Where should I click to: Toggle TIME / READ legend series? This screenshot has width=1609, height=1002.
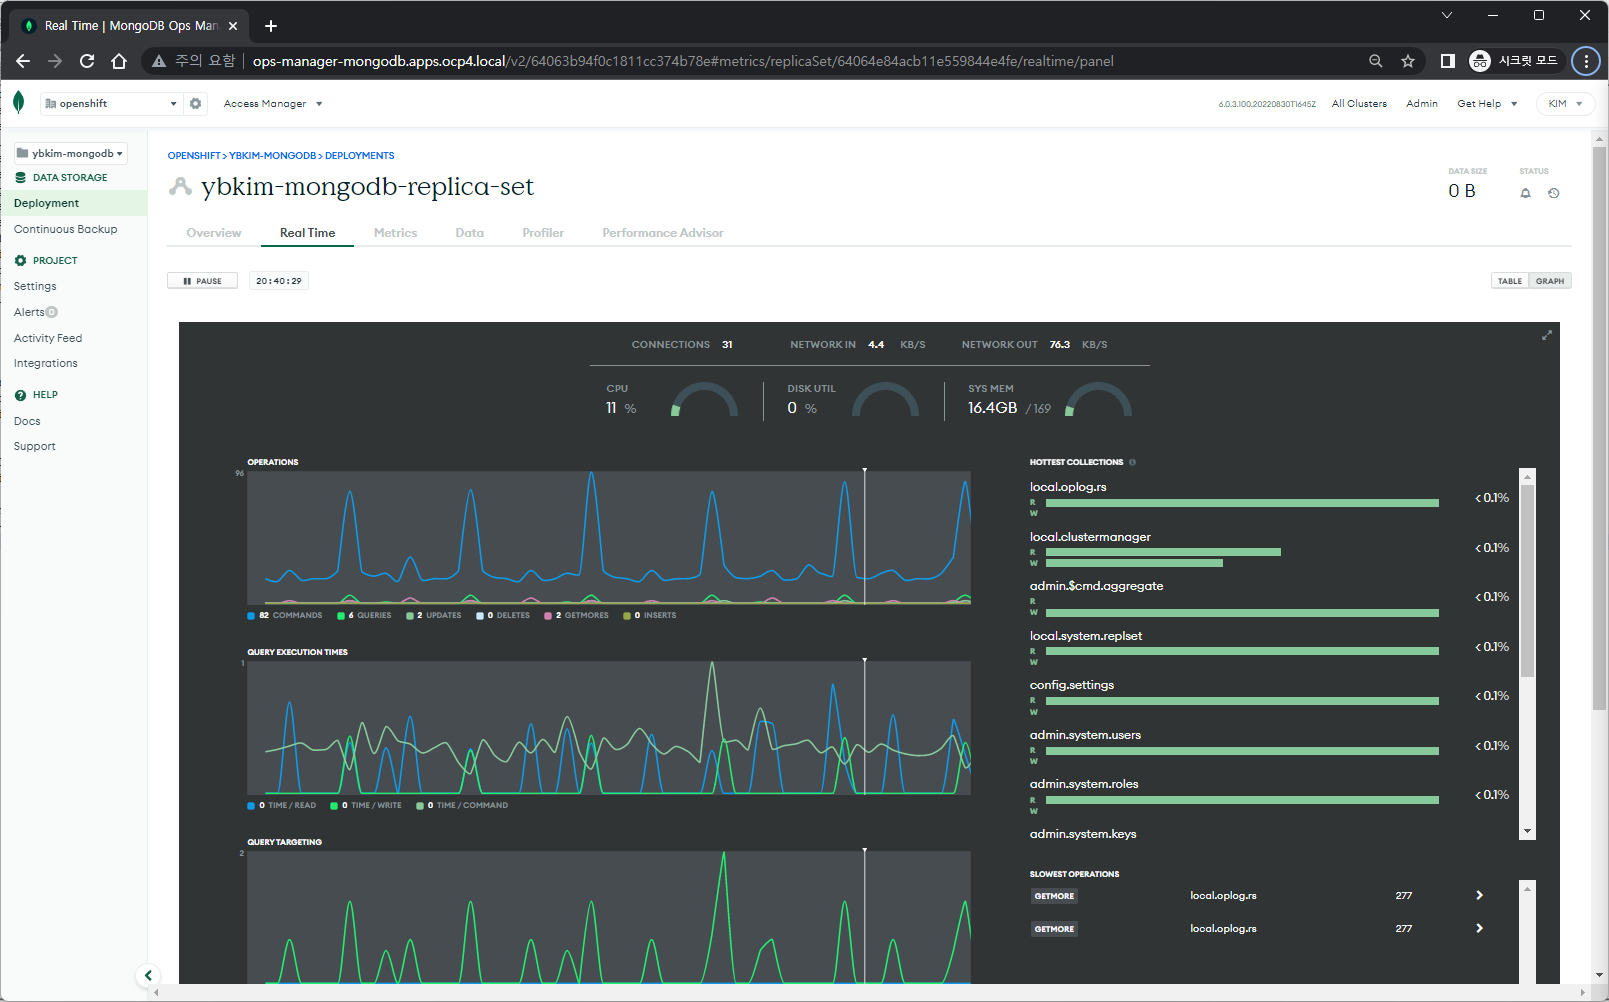pos(282,806)
